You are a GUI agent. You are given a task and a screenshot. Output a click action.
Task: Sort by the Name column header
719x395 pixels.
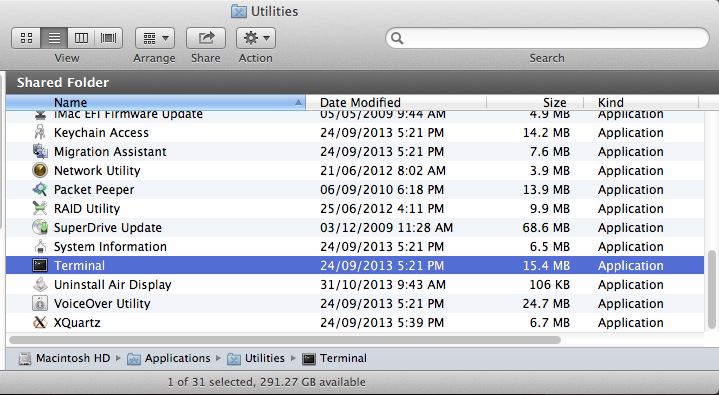[156, 102]
